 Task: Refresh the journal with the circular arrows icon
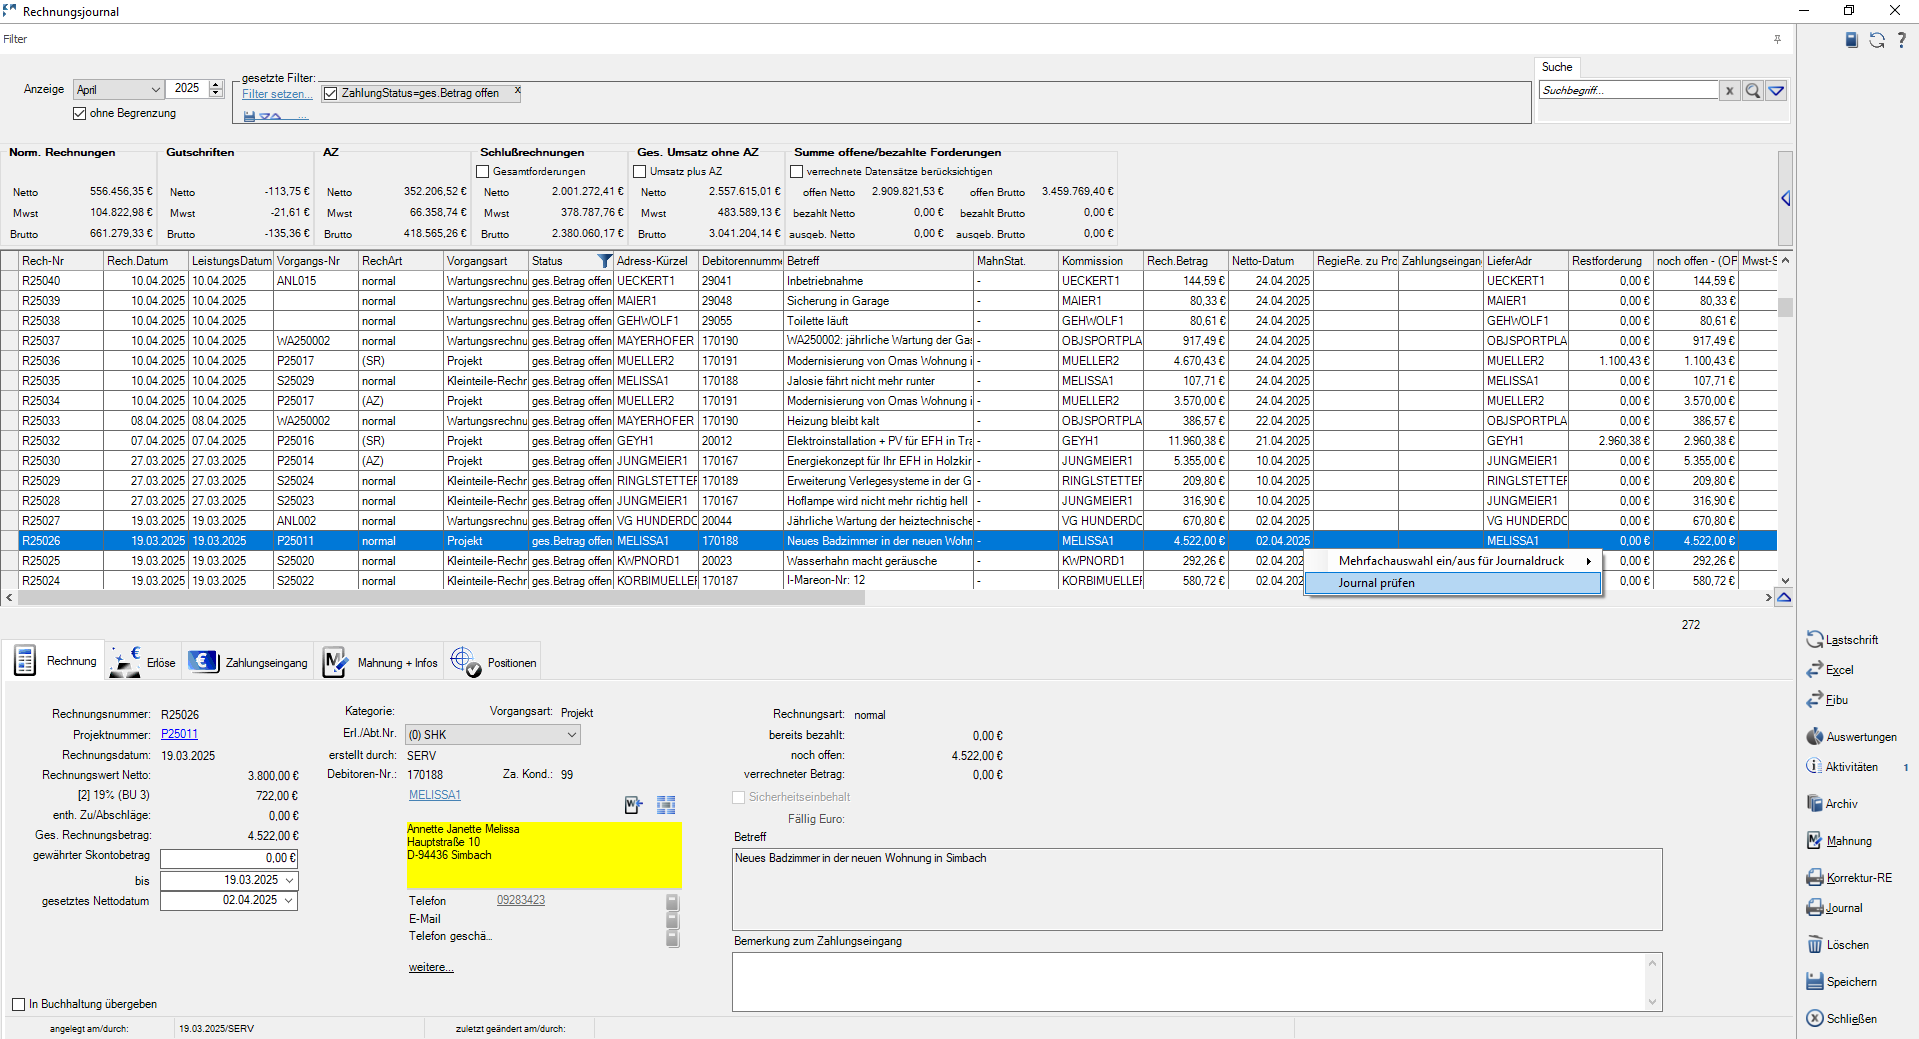[x=1877, y=40]
